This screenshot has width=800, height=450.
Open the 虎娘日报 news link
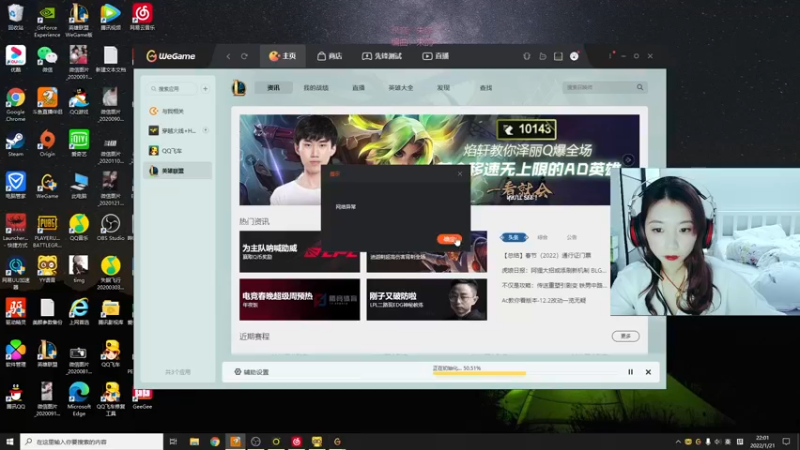tap(554, 270)
